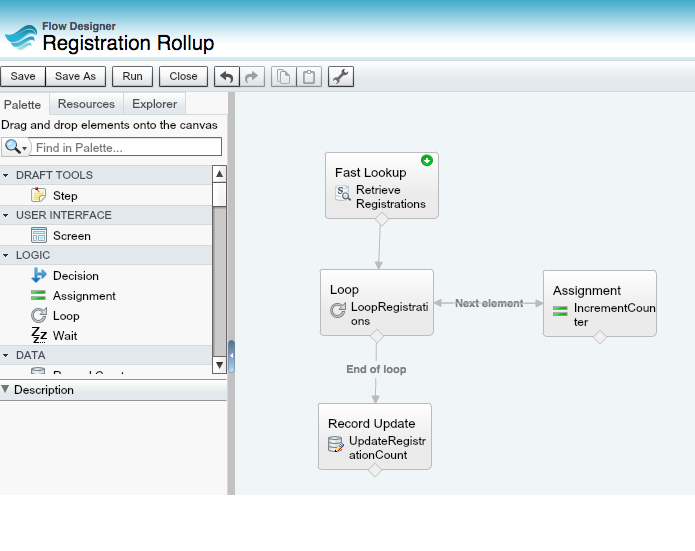Select the Wait element icon
695x551 pixels.
[x=39, y=335]
